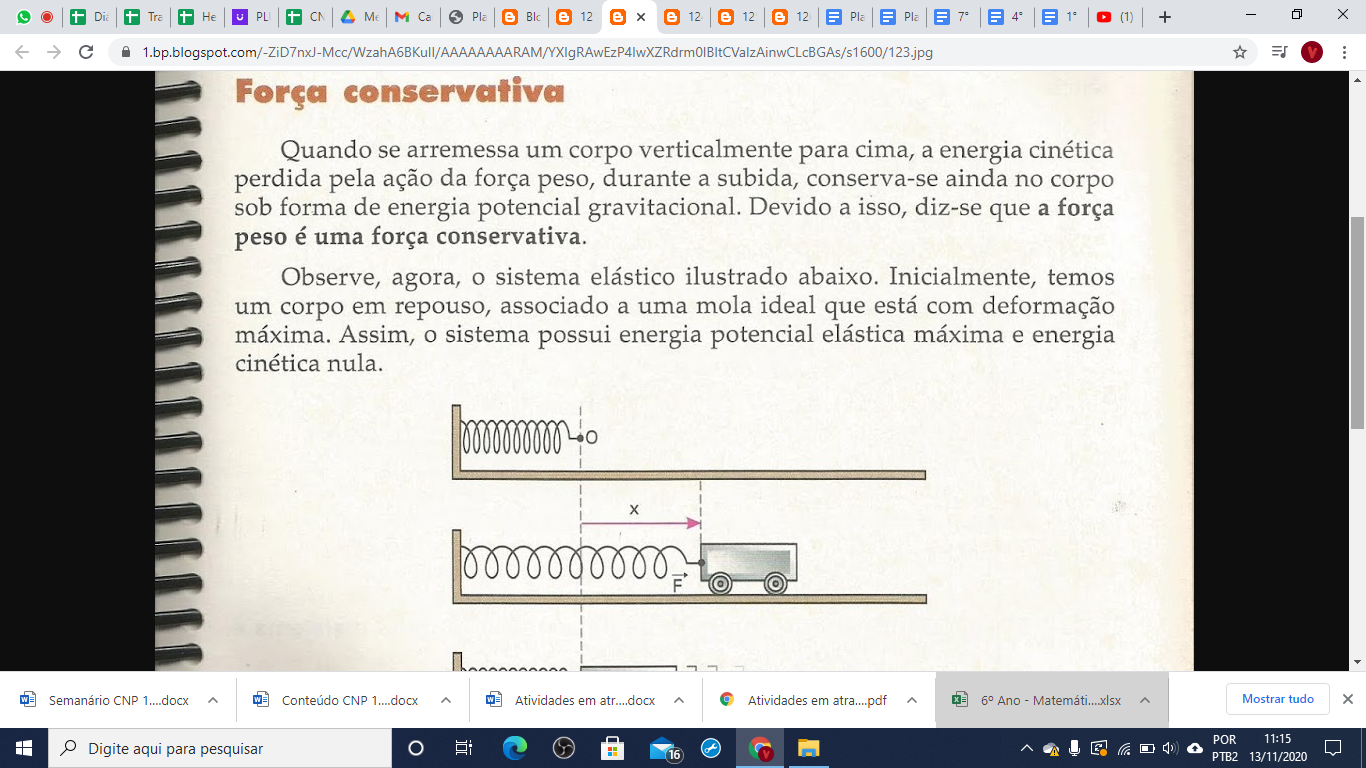
Task: Go forward to the next page
Action: point(54,52)
